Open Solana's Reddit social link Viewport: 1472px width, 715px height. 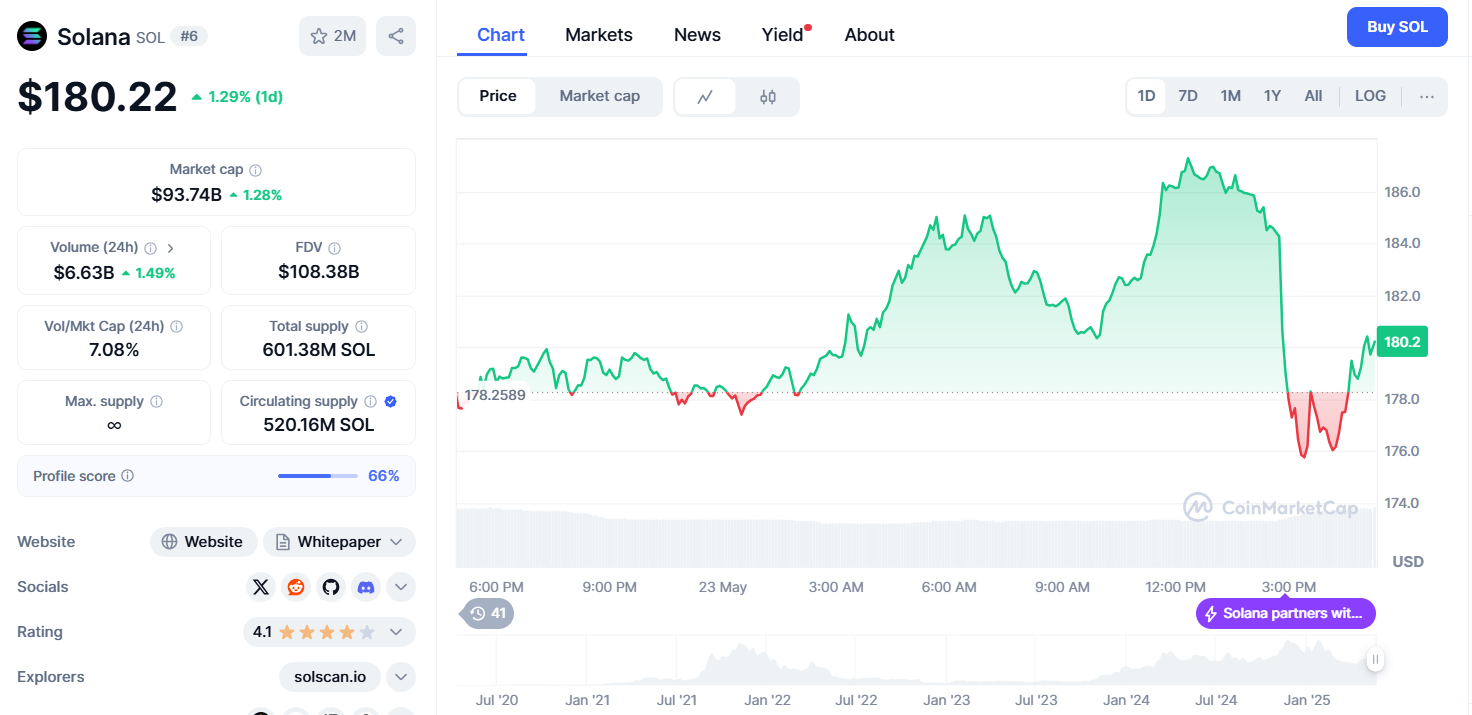click(296, 587)
